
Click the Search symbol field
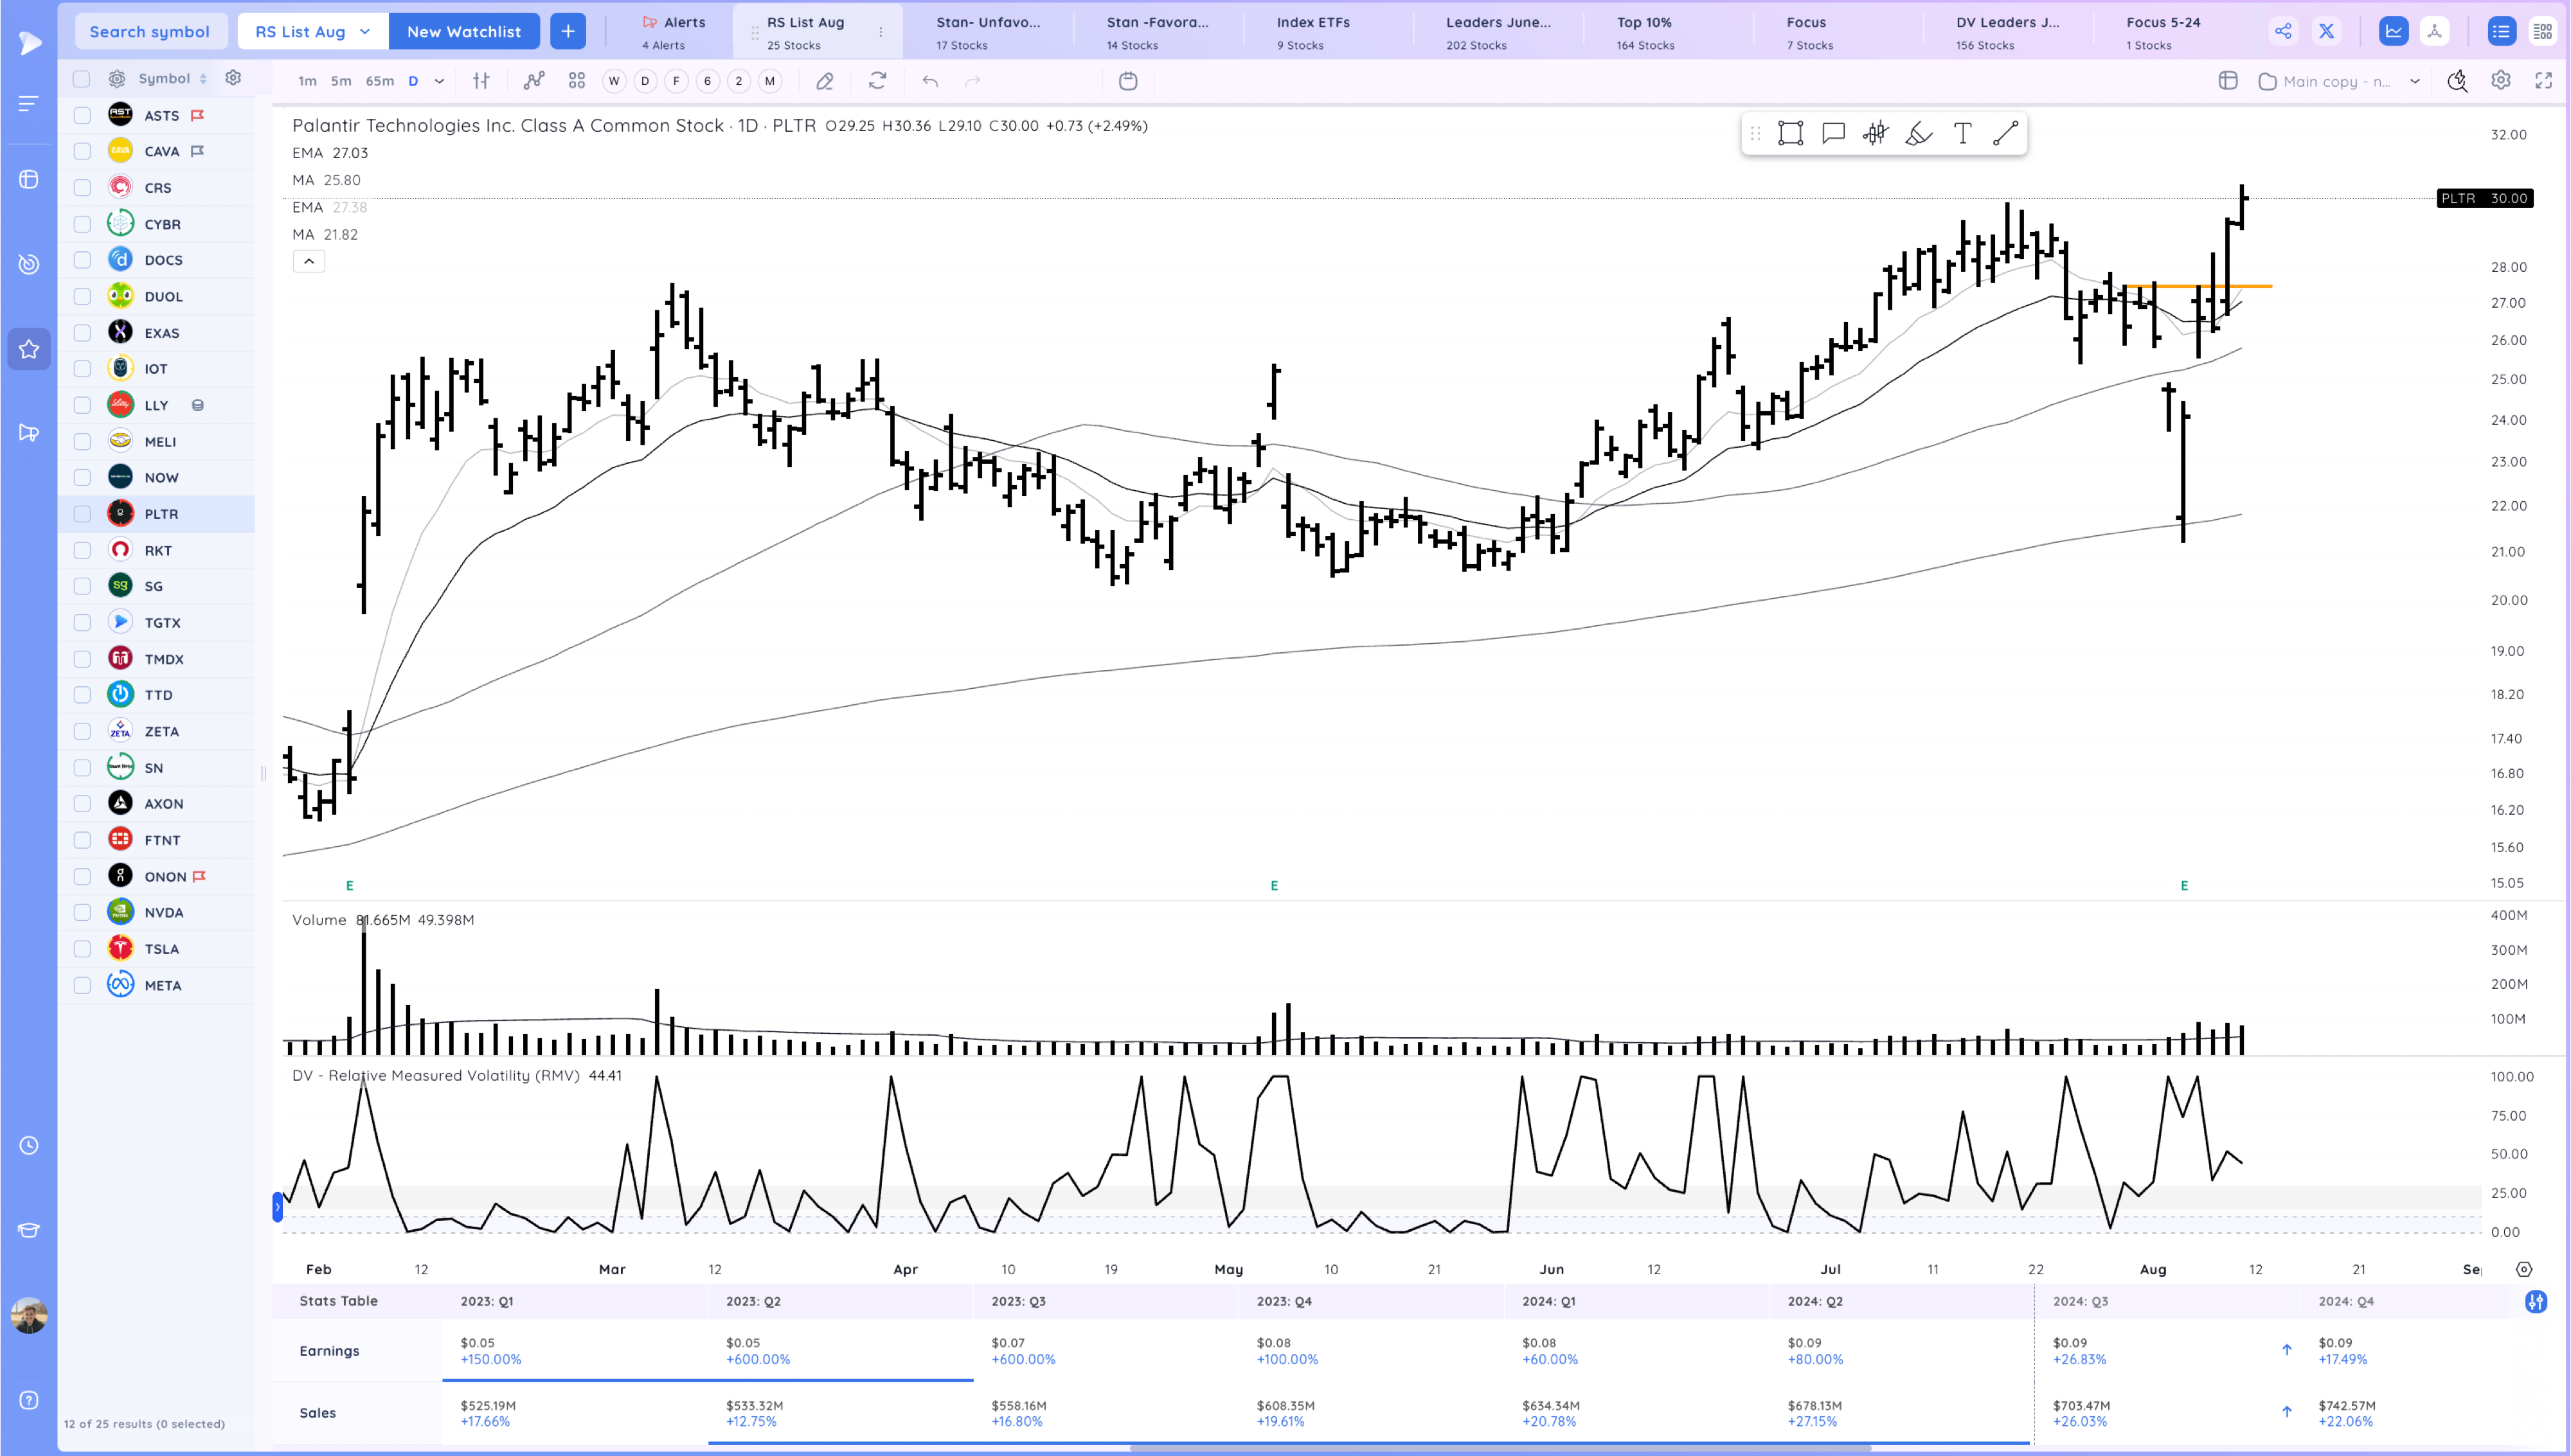coord(150,31)
